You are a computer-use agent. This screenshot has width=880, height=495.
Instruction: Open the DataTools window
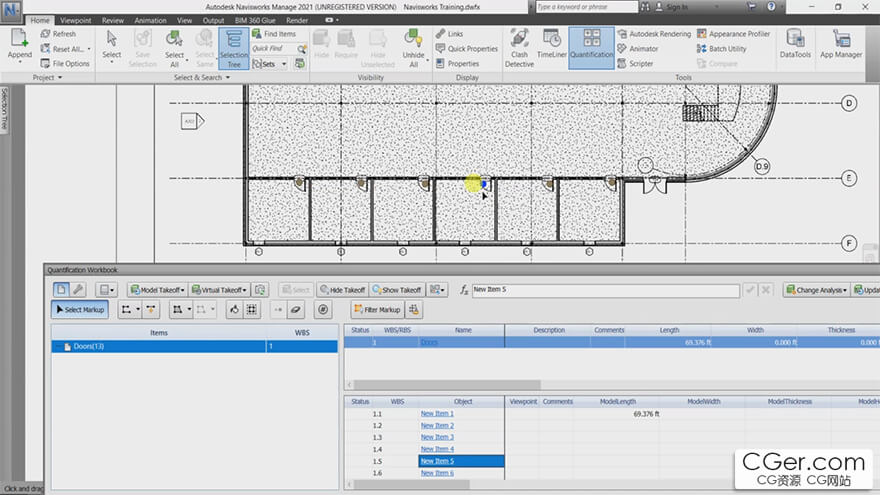pyautogui.click(x=795, y=44)
